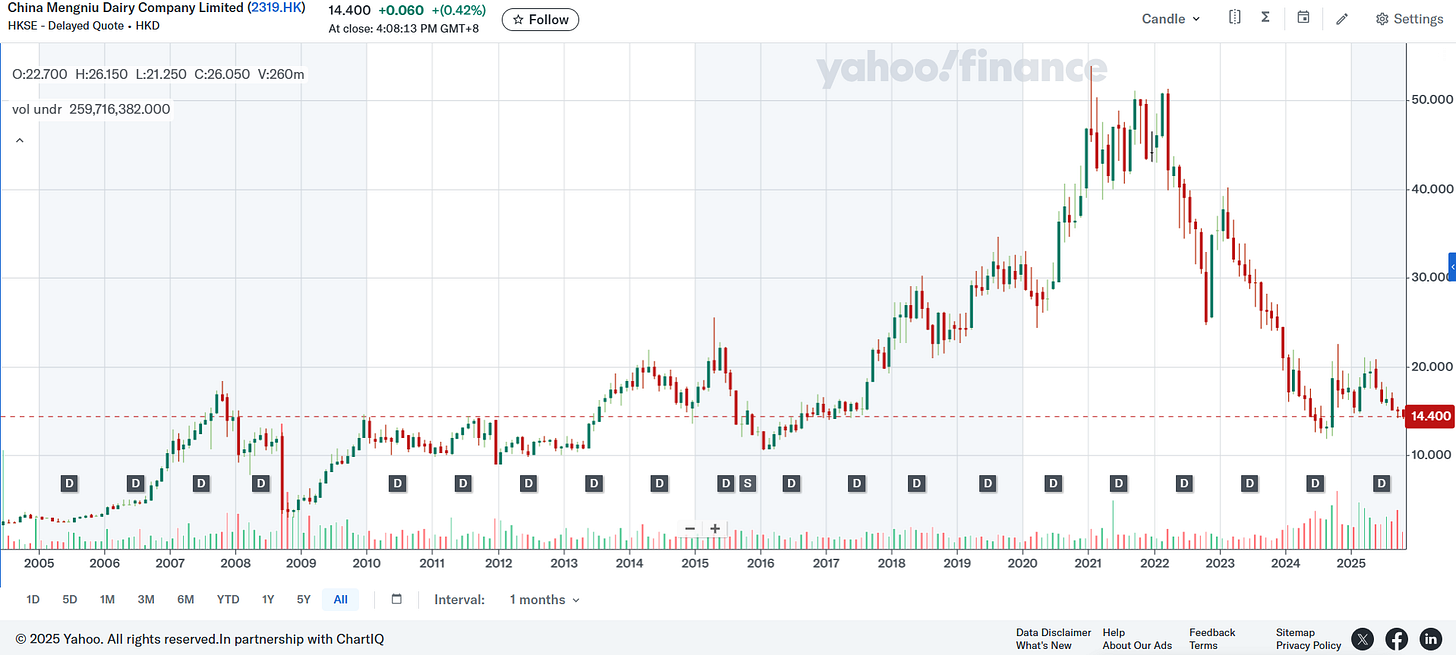Choose the YTD range
The height and width of the screenshot is (655, 1456).
(x=228, y=600)
